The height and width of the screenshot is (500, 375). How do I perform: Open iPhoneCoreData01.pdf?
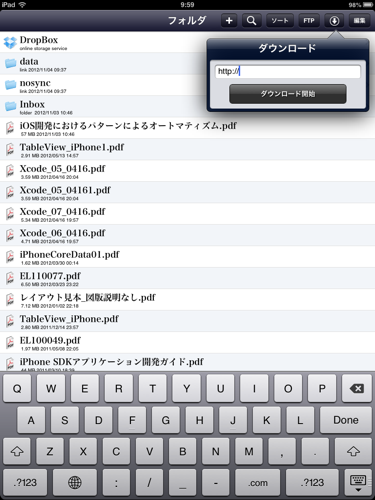pyautogui.click(x=187, y=257)
